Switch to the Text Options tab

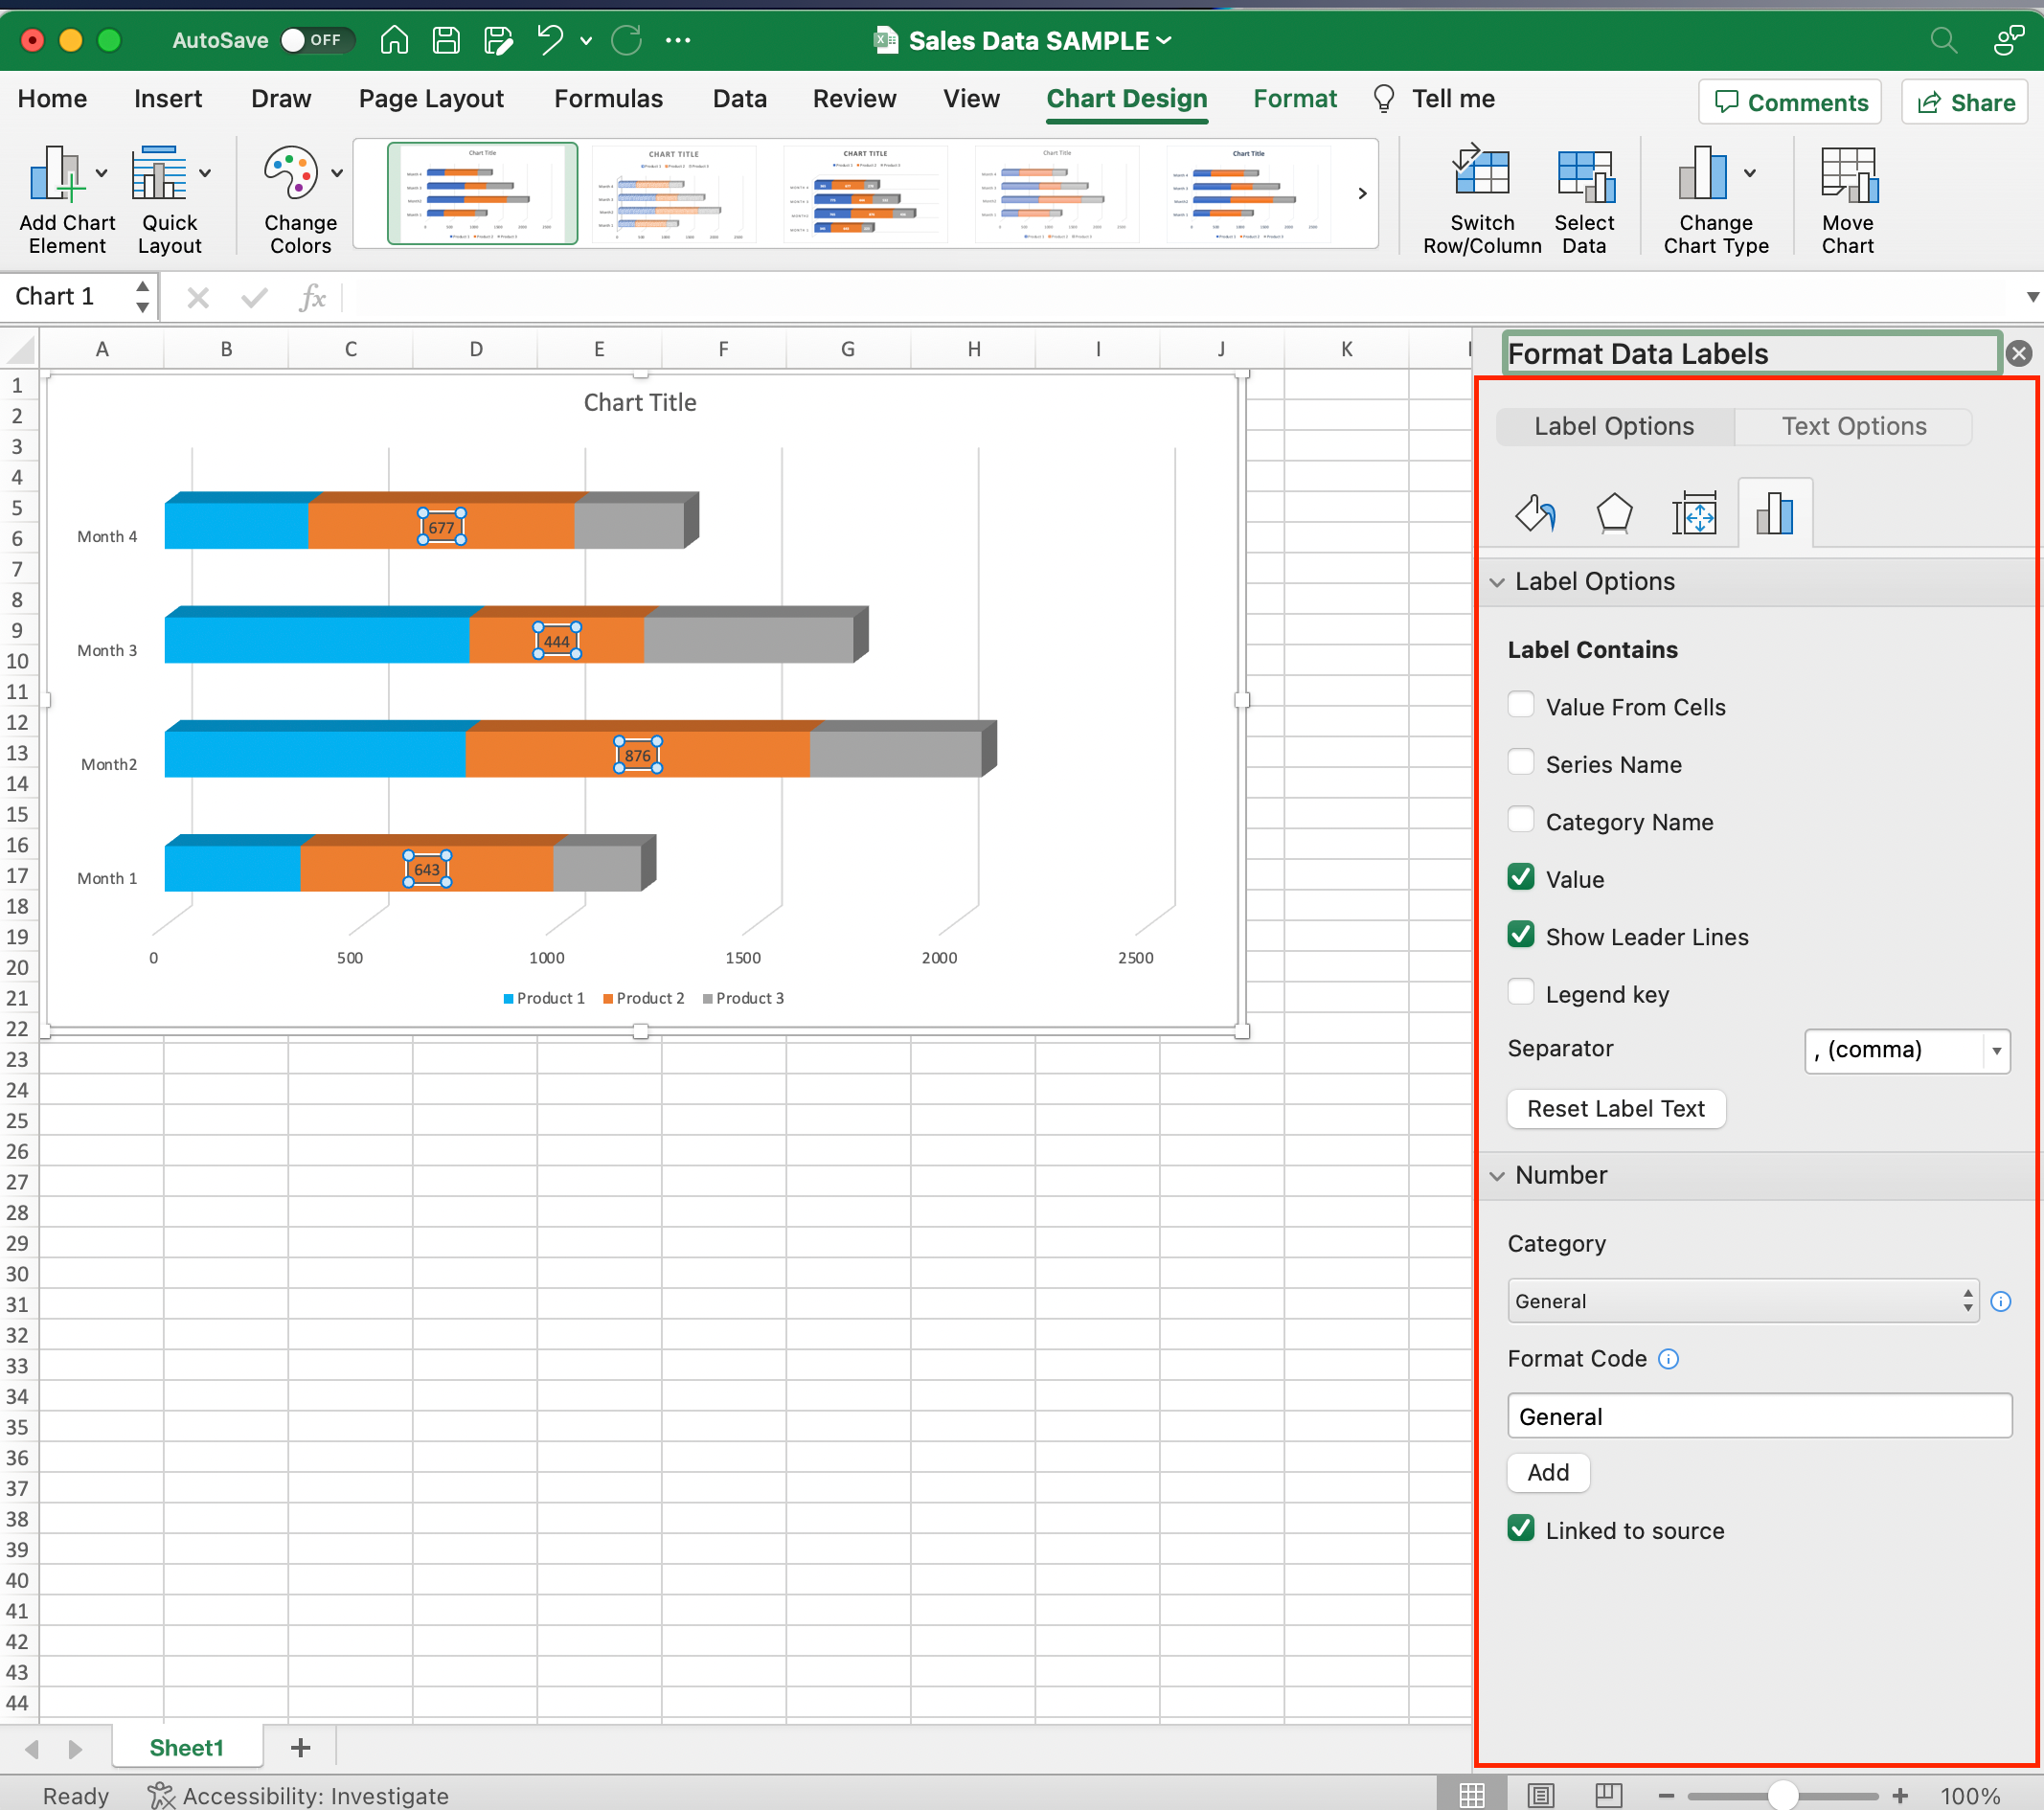1853,425
